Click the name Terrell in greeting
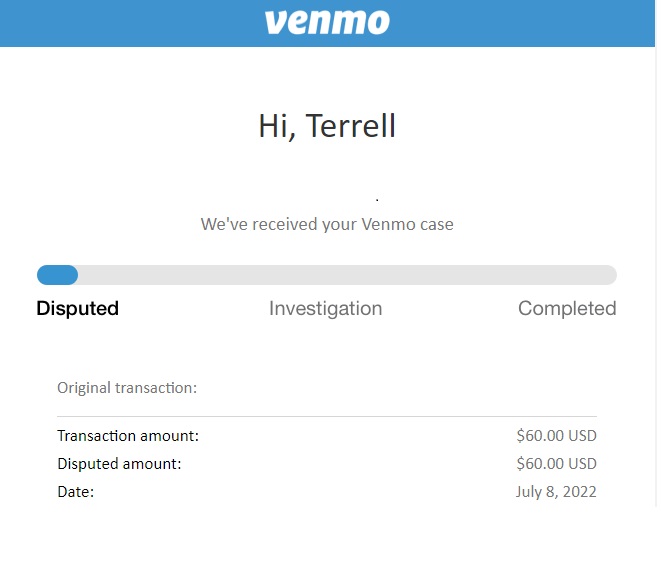661x565 pixels. (350, 126)
